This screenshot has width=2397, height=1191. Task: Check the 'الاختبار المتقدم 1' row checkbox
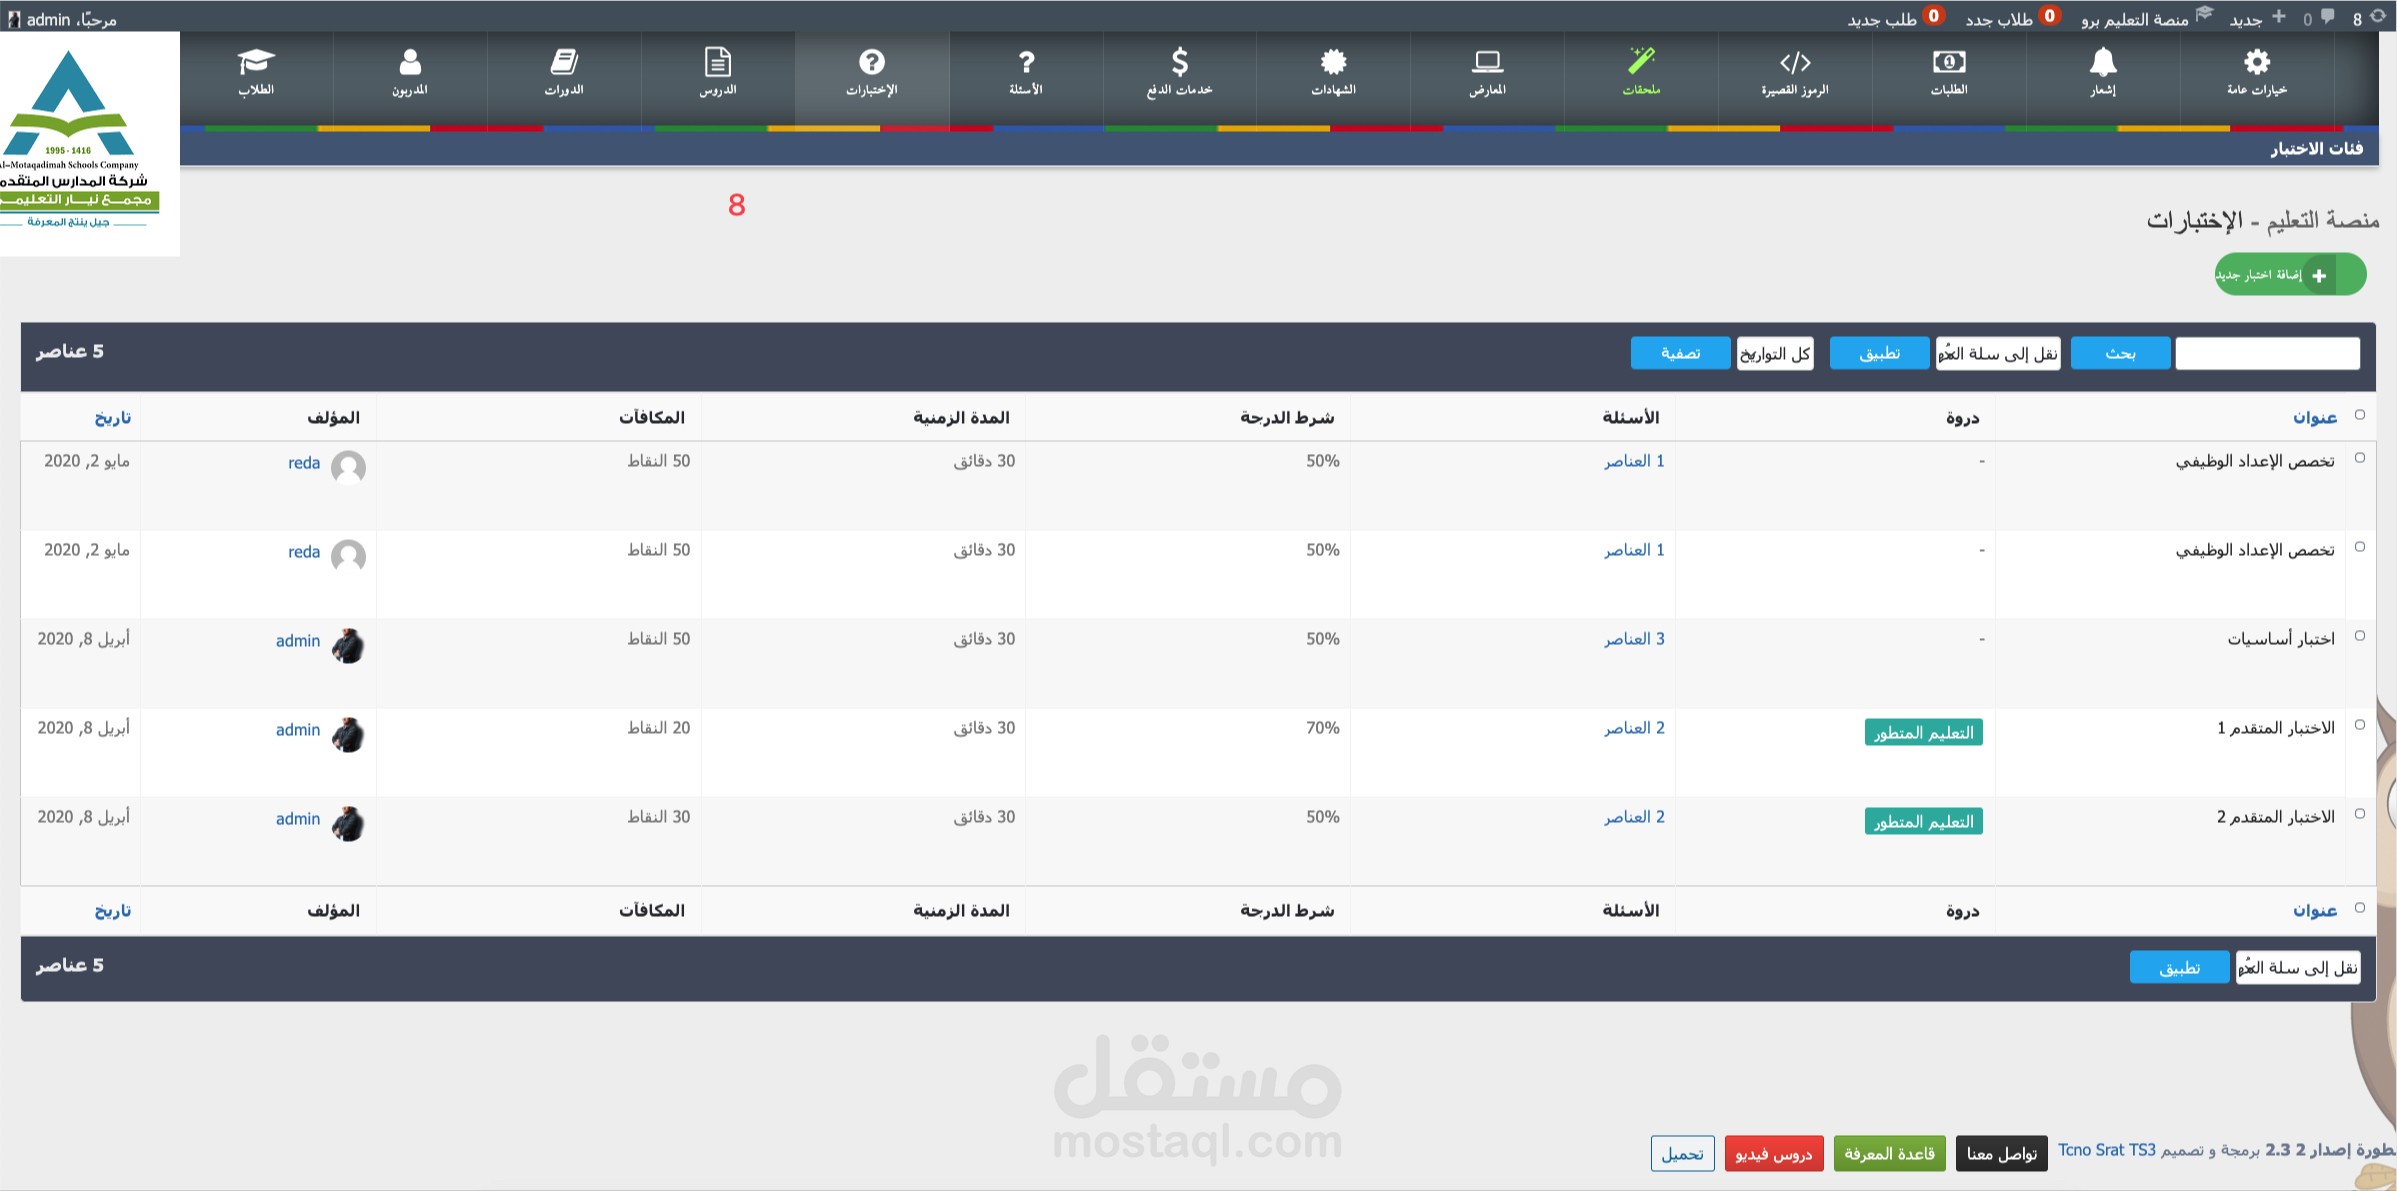2360,725
